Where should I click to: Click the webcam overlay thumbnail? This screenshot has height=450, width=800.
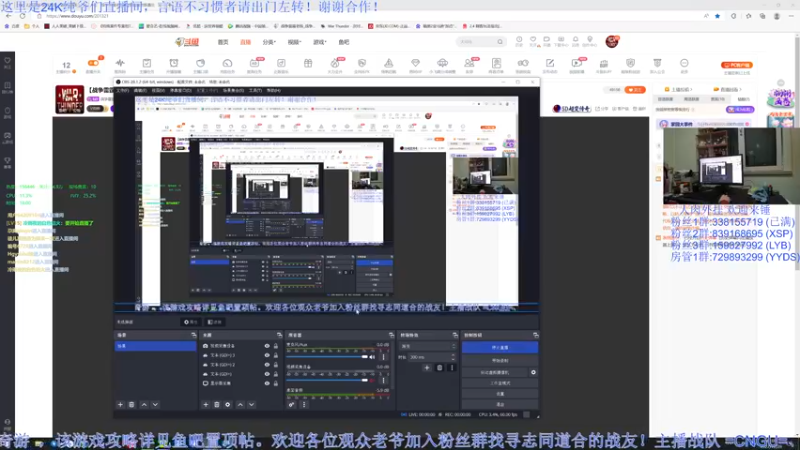pyautogui.click(x=731, y=166)
